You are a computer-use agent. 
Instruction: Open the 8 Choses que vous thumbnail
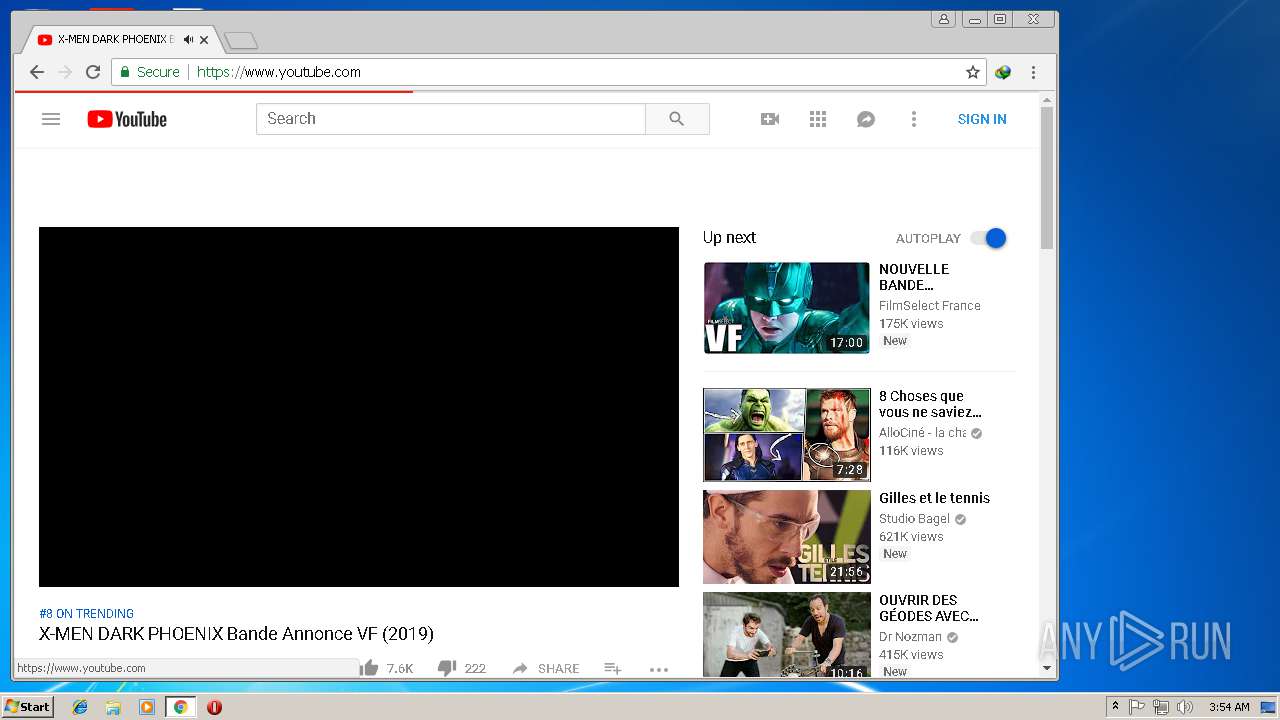787,435
